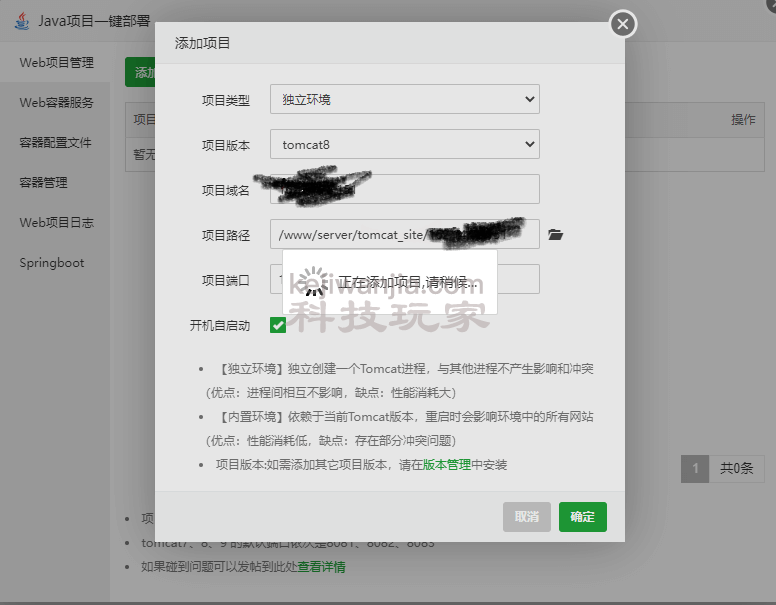Open the 版本管理 link in the notes
Image resolution: width=776 pixels, height=605 pixels.
click(x=447, y=465)
